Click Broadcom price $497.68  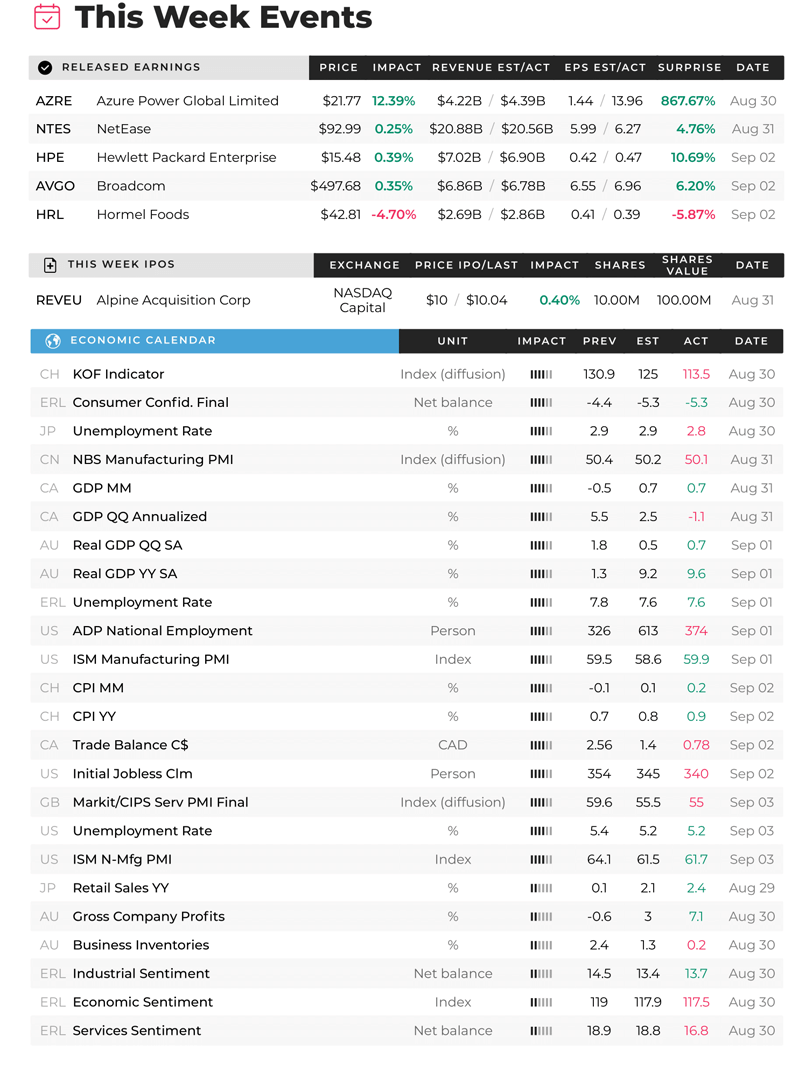click(x=335, y=186)
